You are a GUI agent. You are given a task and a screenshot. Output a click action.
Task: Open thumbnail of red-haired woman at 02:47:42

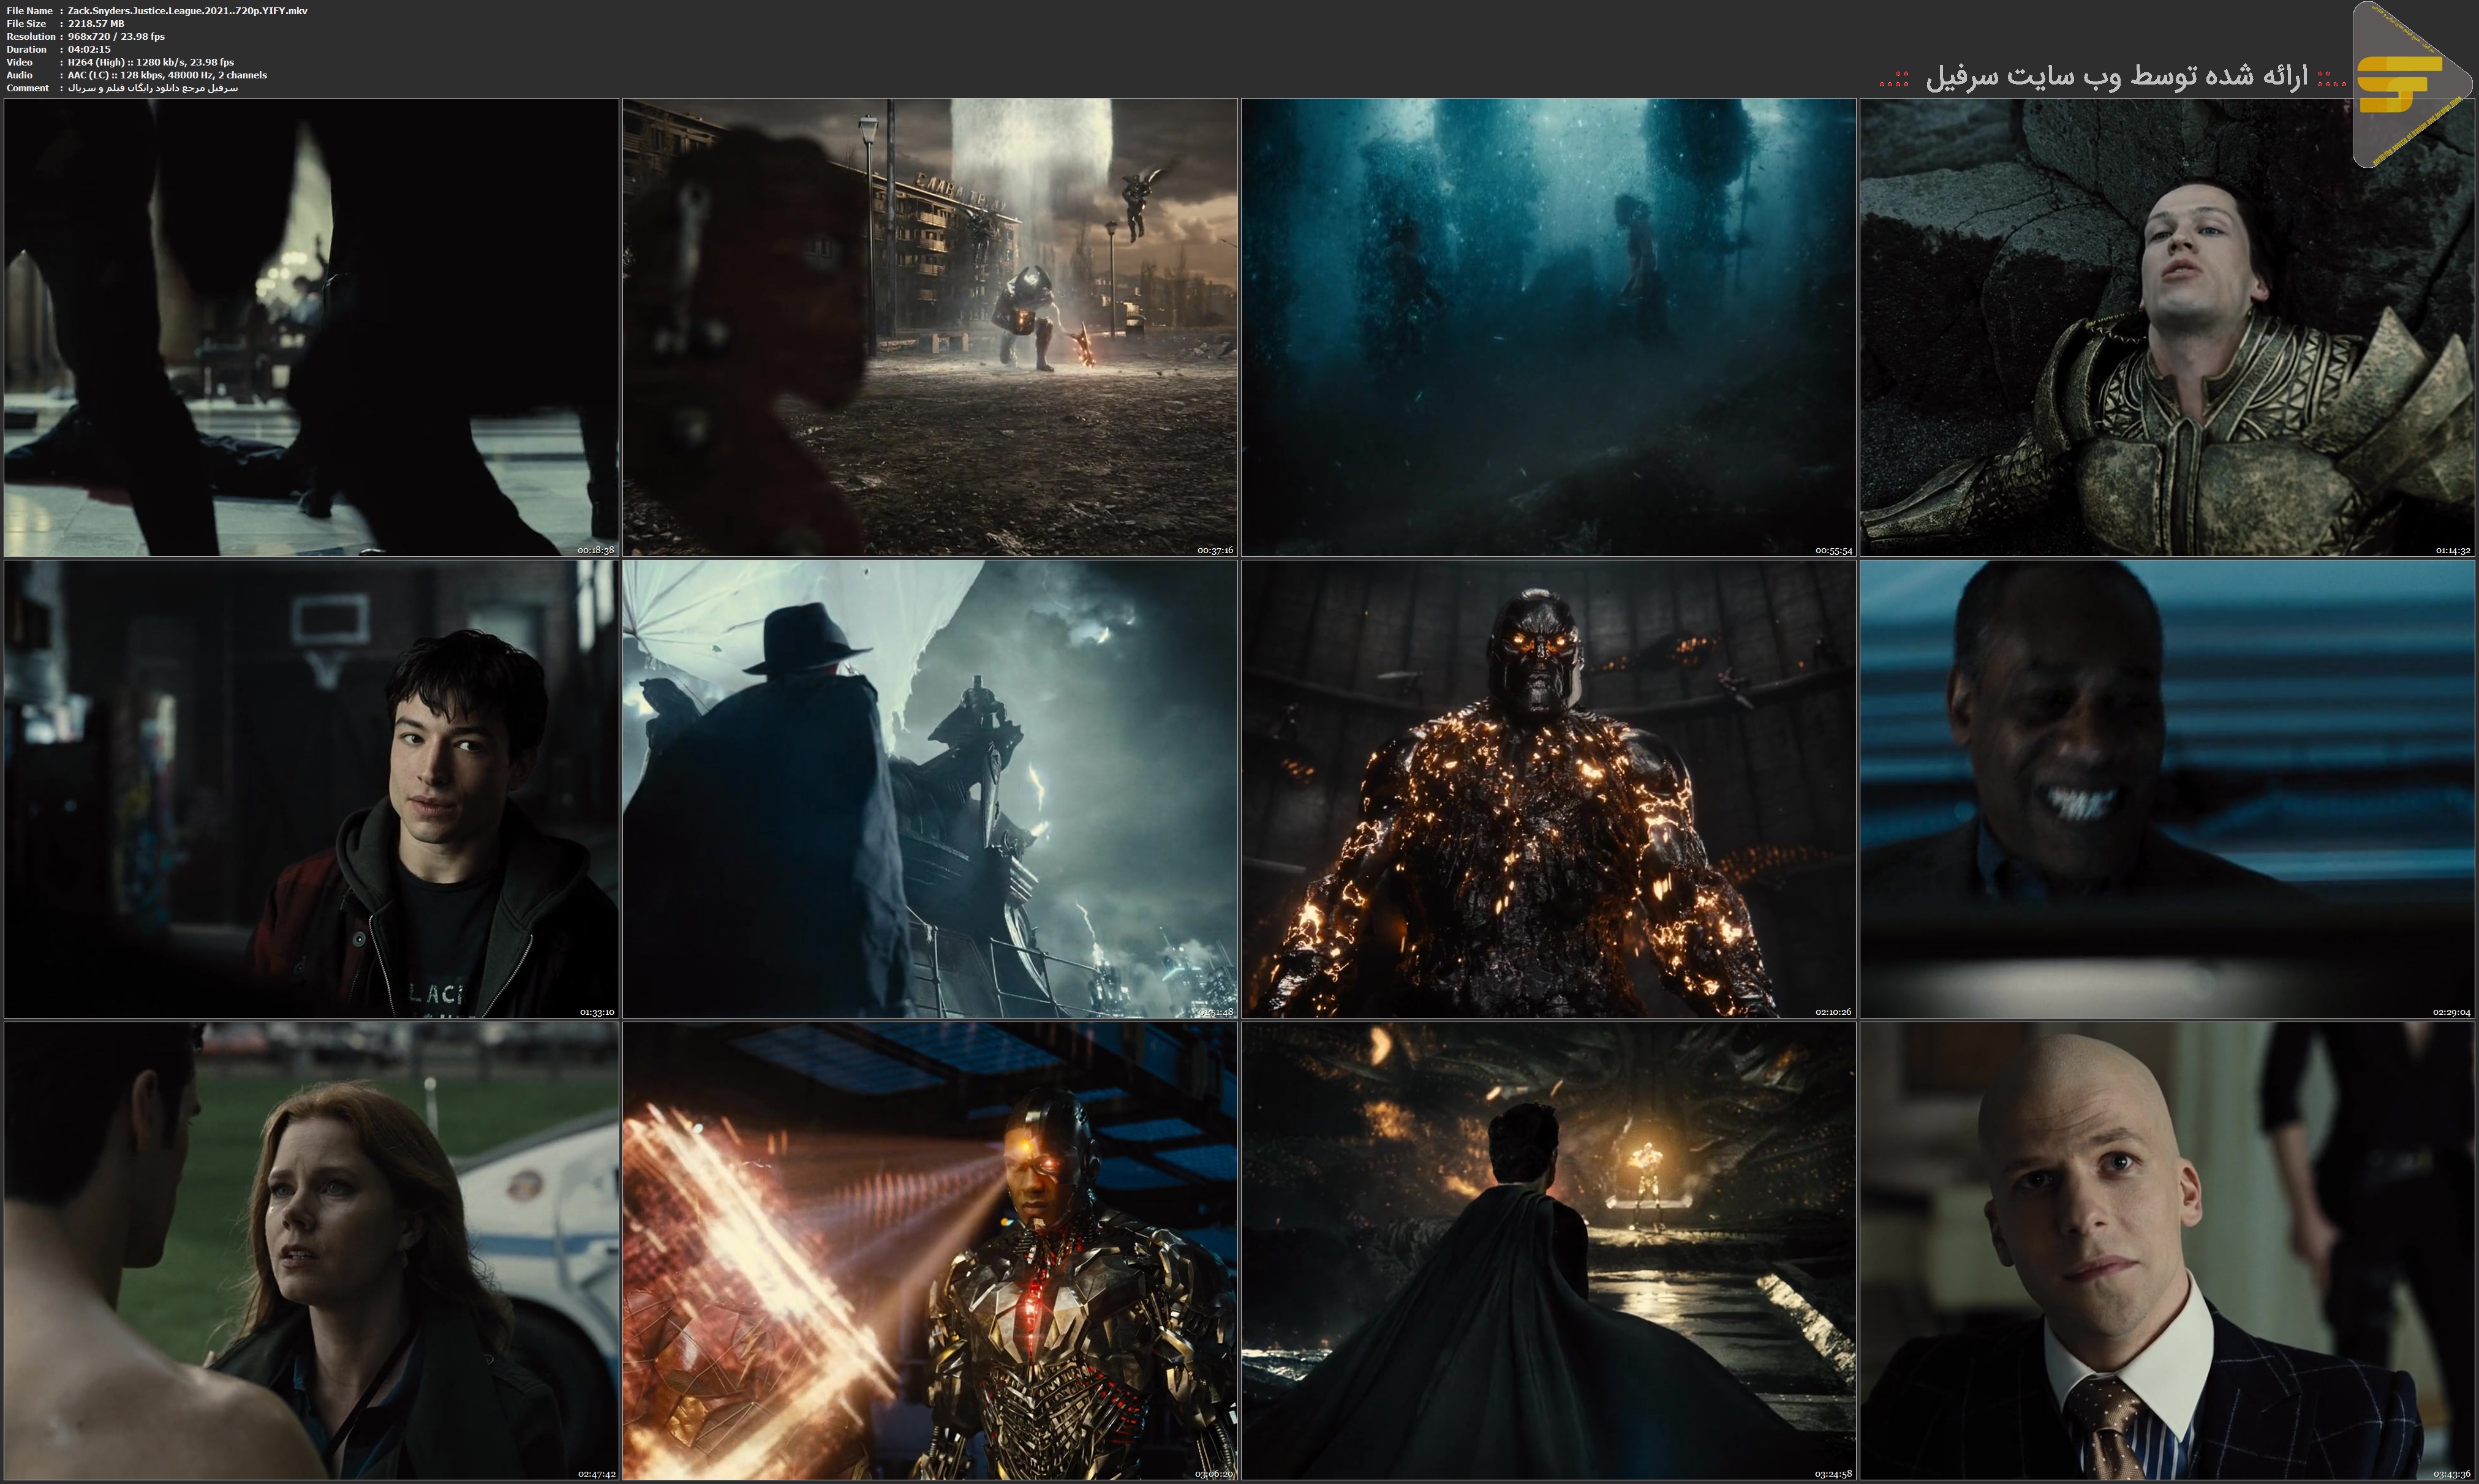[x=311, y=1251]
